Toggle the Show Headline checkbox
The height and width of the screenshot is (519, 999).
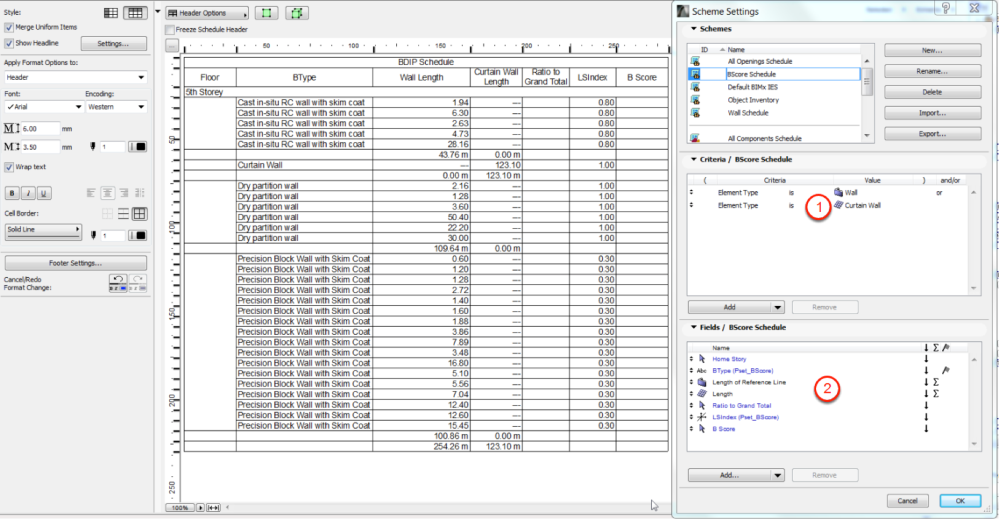point(9,43)
